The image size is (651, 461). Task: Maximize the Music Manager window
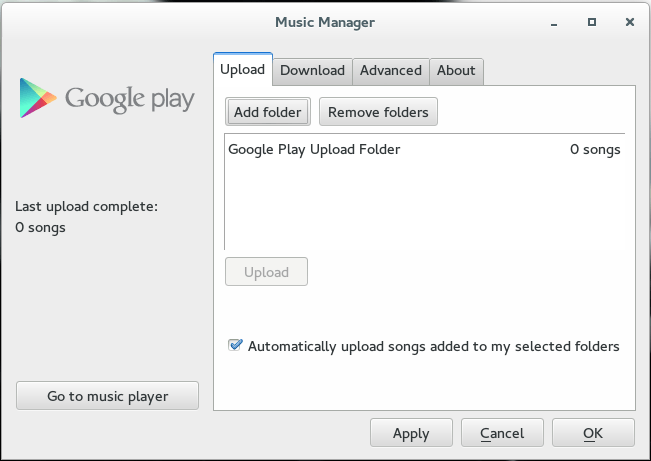pyautogui.click(x=592, y=22)
